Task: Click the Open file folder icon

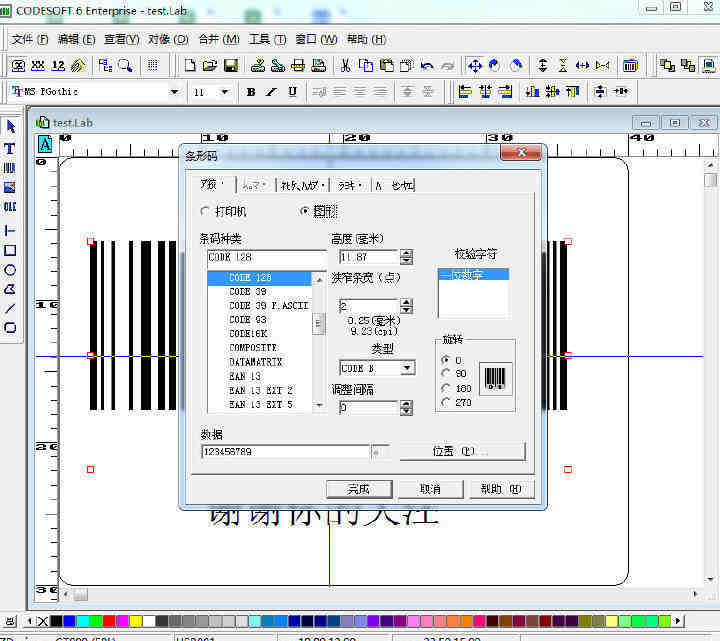Action: 210,66
